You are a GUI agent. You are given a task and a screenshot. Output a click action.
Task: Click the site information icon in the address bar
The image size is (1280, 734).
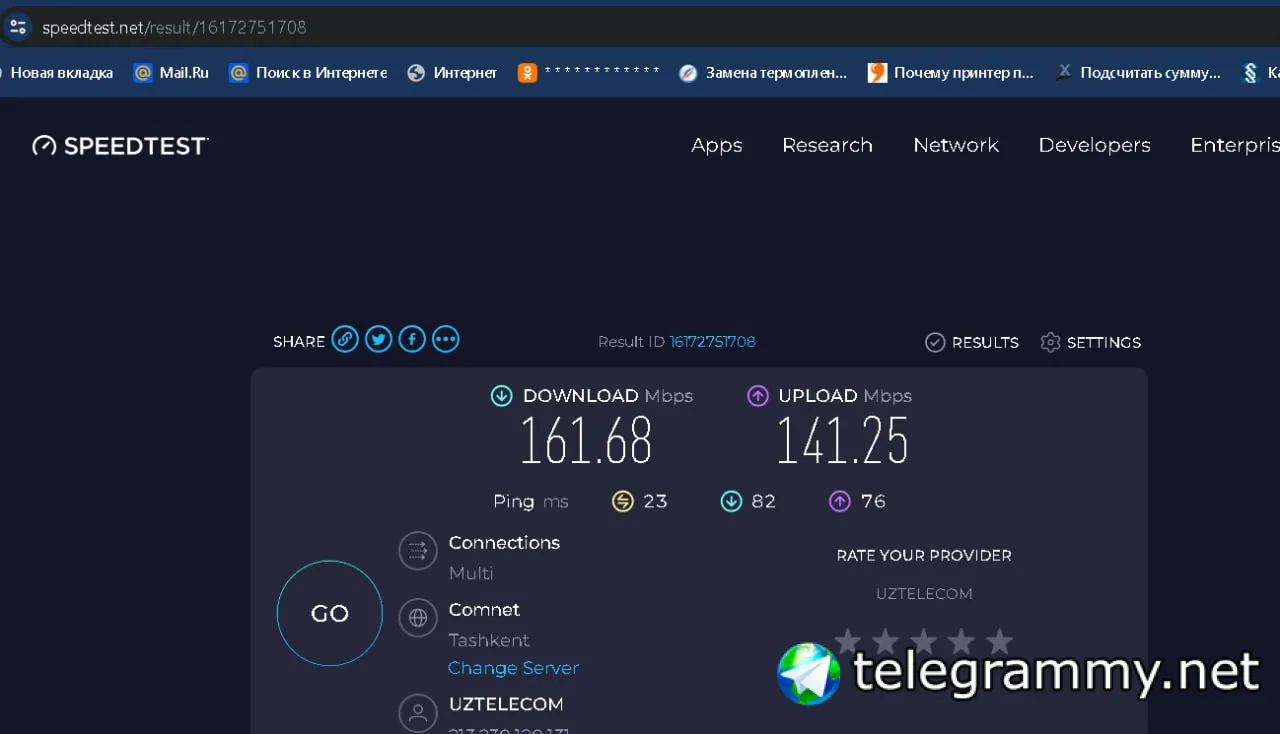click(18, 27)
